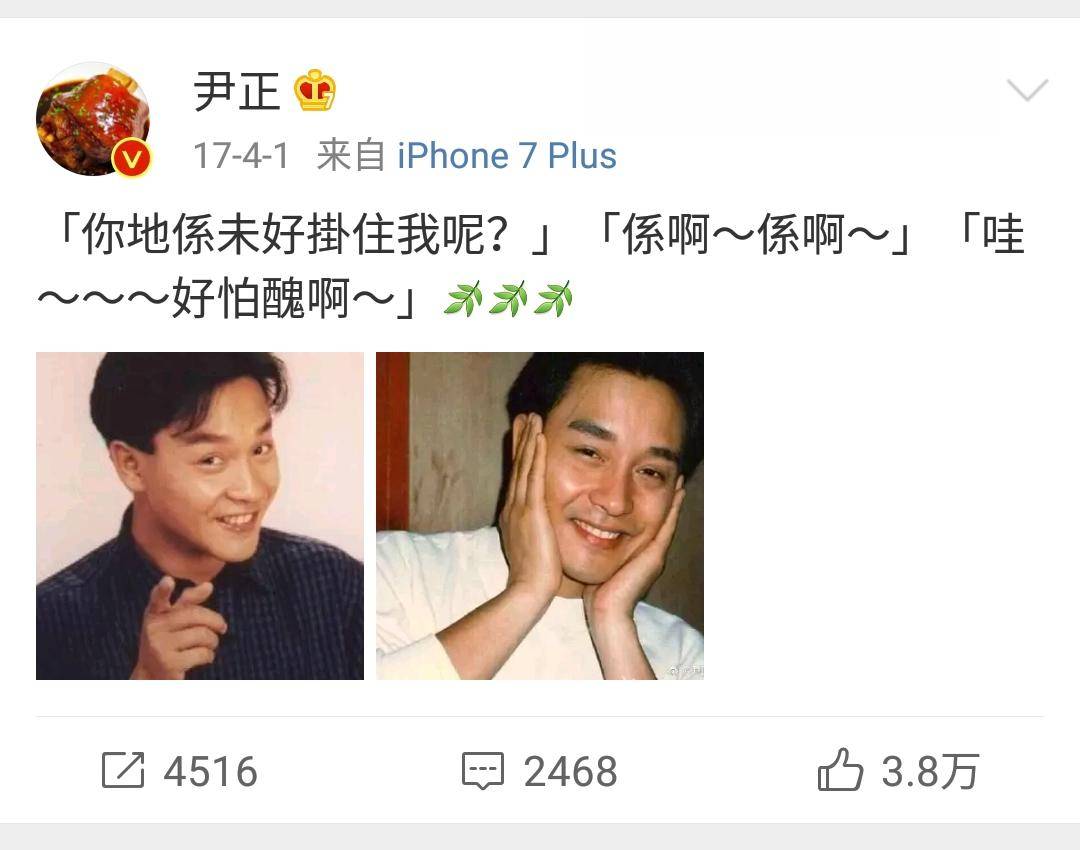Image resolution: width=1080 pixels, height=850 pixels.
Task: Expand the post options chevron arrow
Action: (1027, 90)
